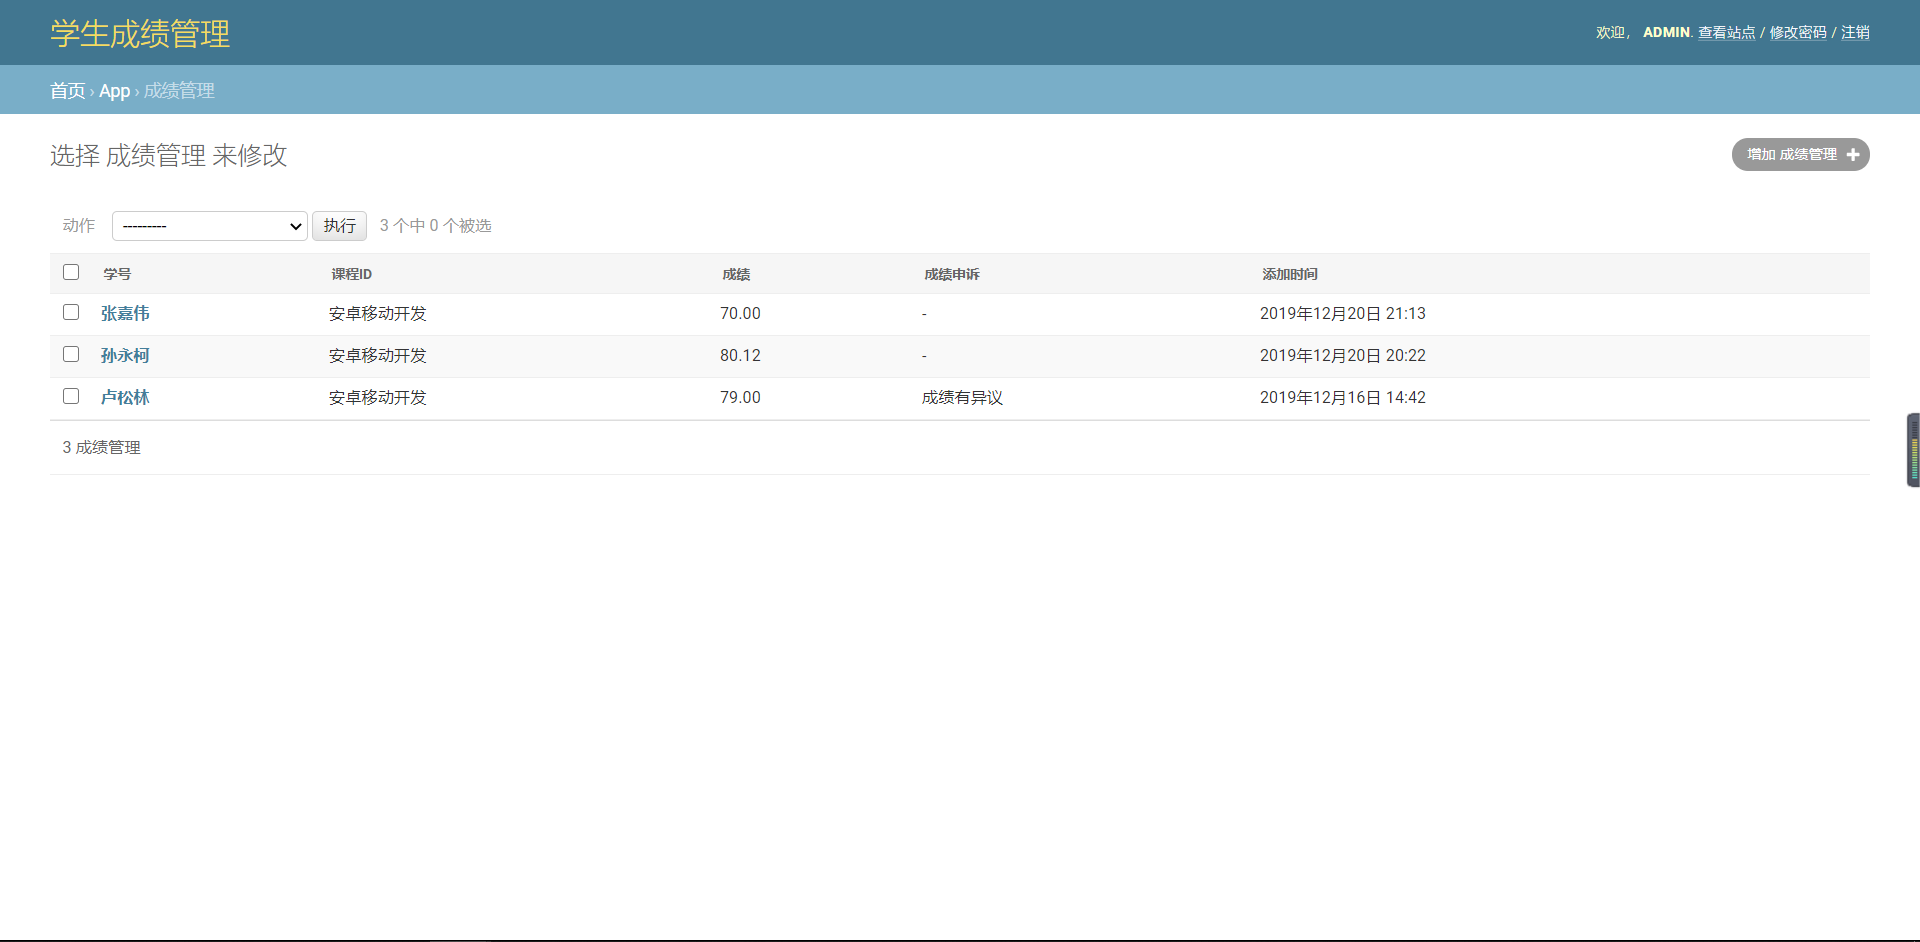
Task: Click the 增加 成绩管理 button
Action: pyautogui.click(x=1800, y=155)
